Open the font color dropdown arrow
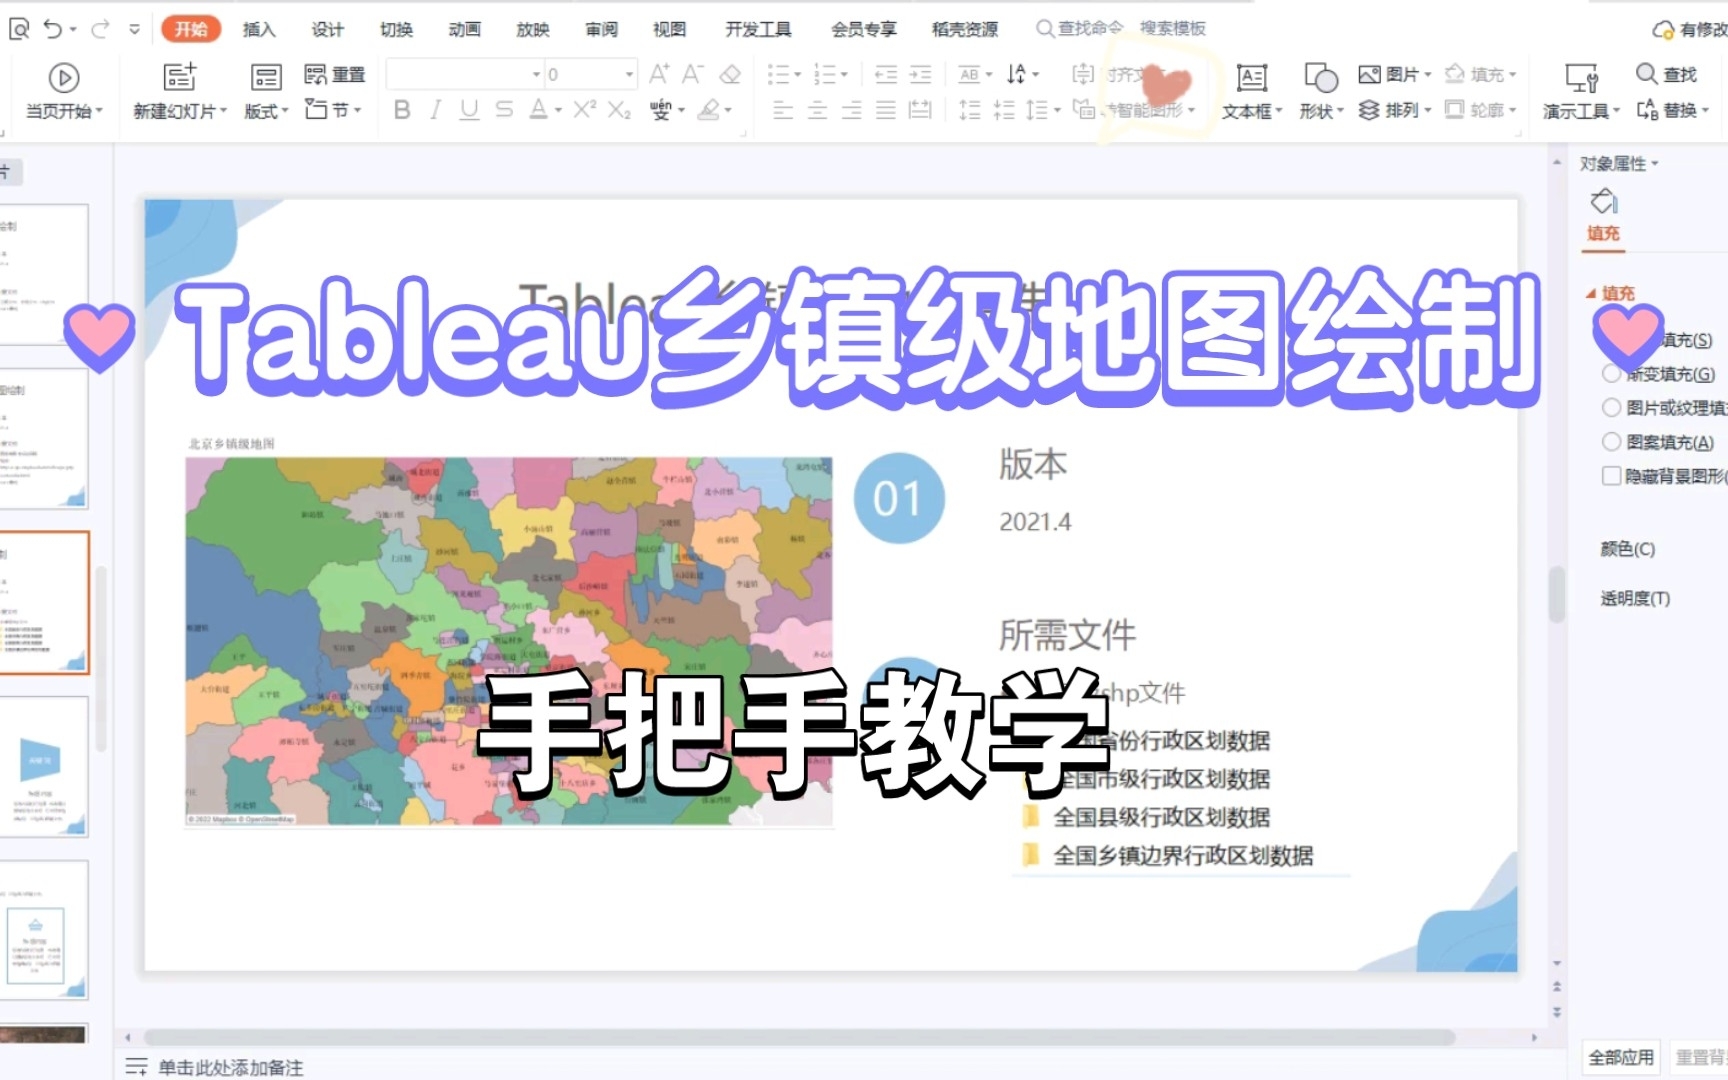Screen dimensions: 1728x1080 pyautogui.click(x=558, y=110)
